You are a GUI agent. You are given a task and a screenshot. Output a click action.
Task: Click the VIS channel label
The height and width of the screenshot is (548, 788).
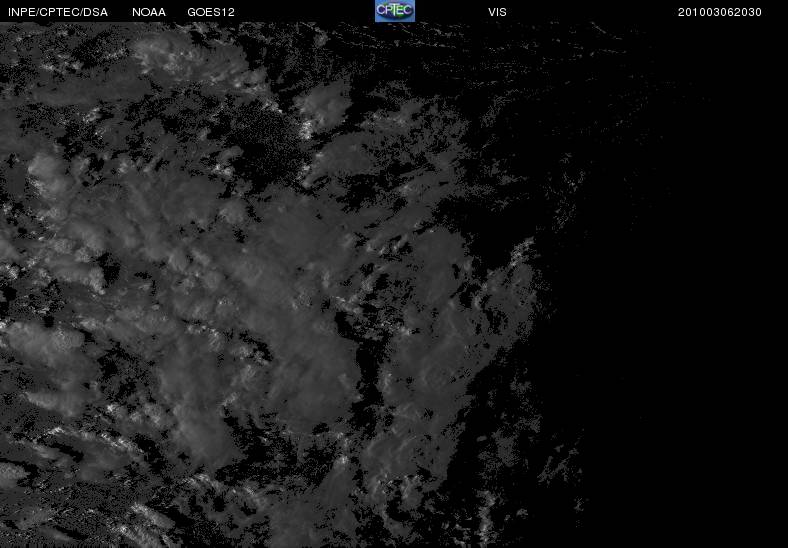(x=497, y=12)
